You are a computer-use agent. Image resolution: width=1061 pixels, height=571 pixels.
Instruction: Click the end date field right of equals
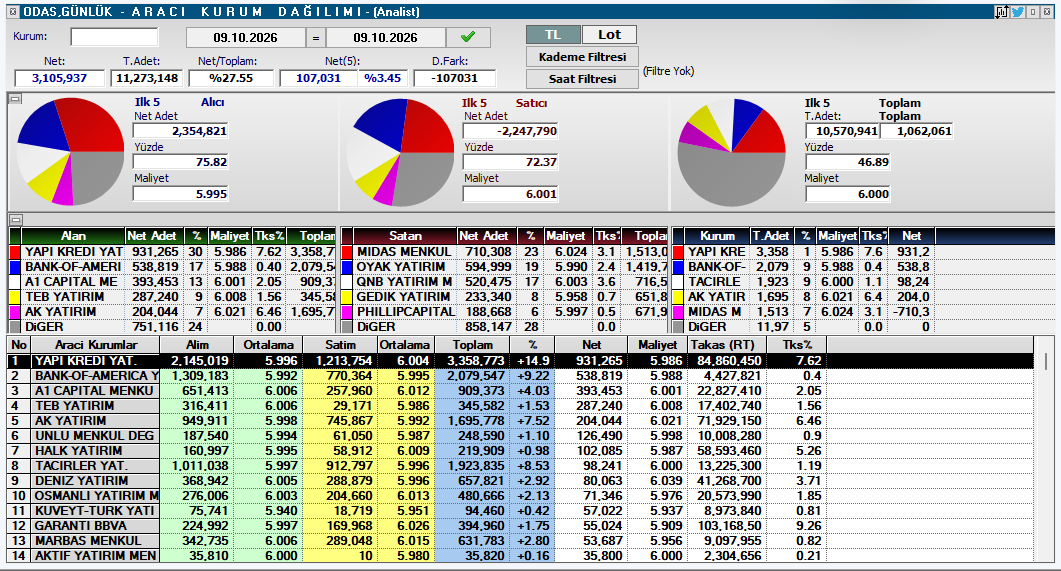point(385,38)
